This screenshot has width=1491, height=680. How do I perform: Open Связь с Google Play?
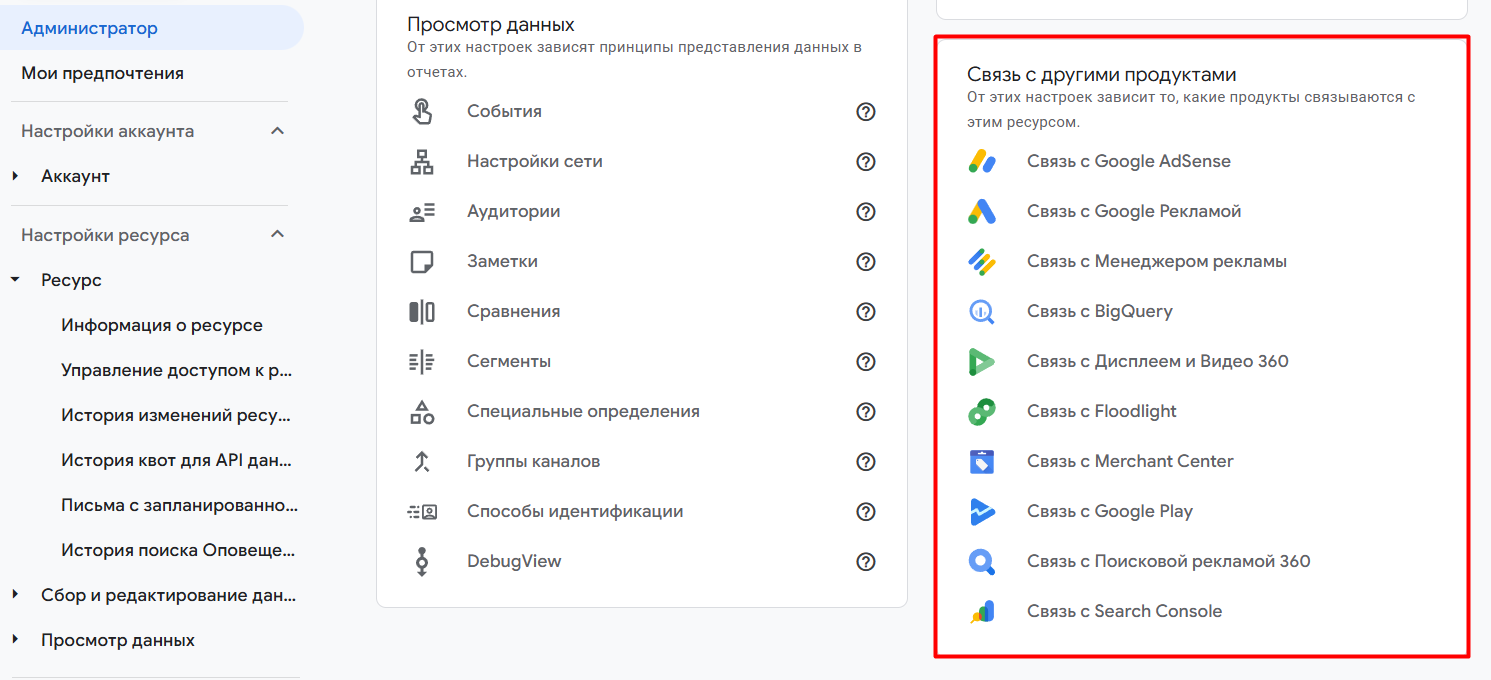point(1110,511)
